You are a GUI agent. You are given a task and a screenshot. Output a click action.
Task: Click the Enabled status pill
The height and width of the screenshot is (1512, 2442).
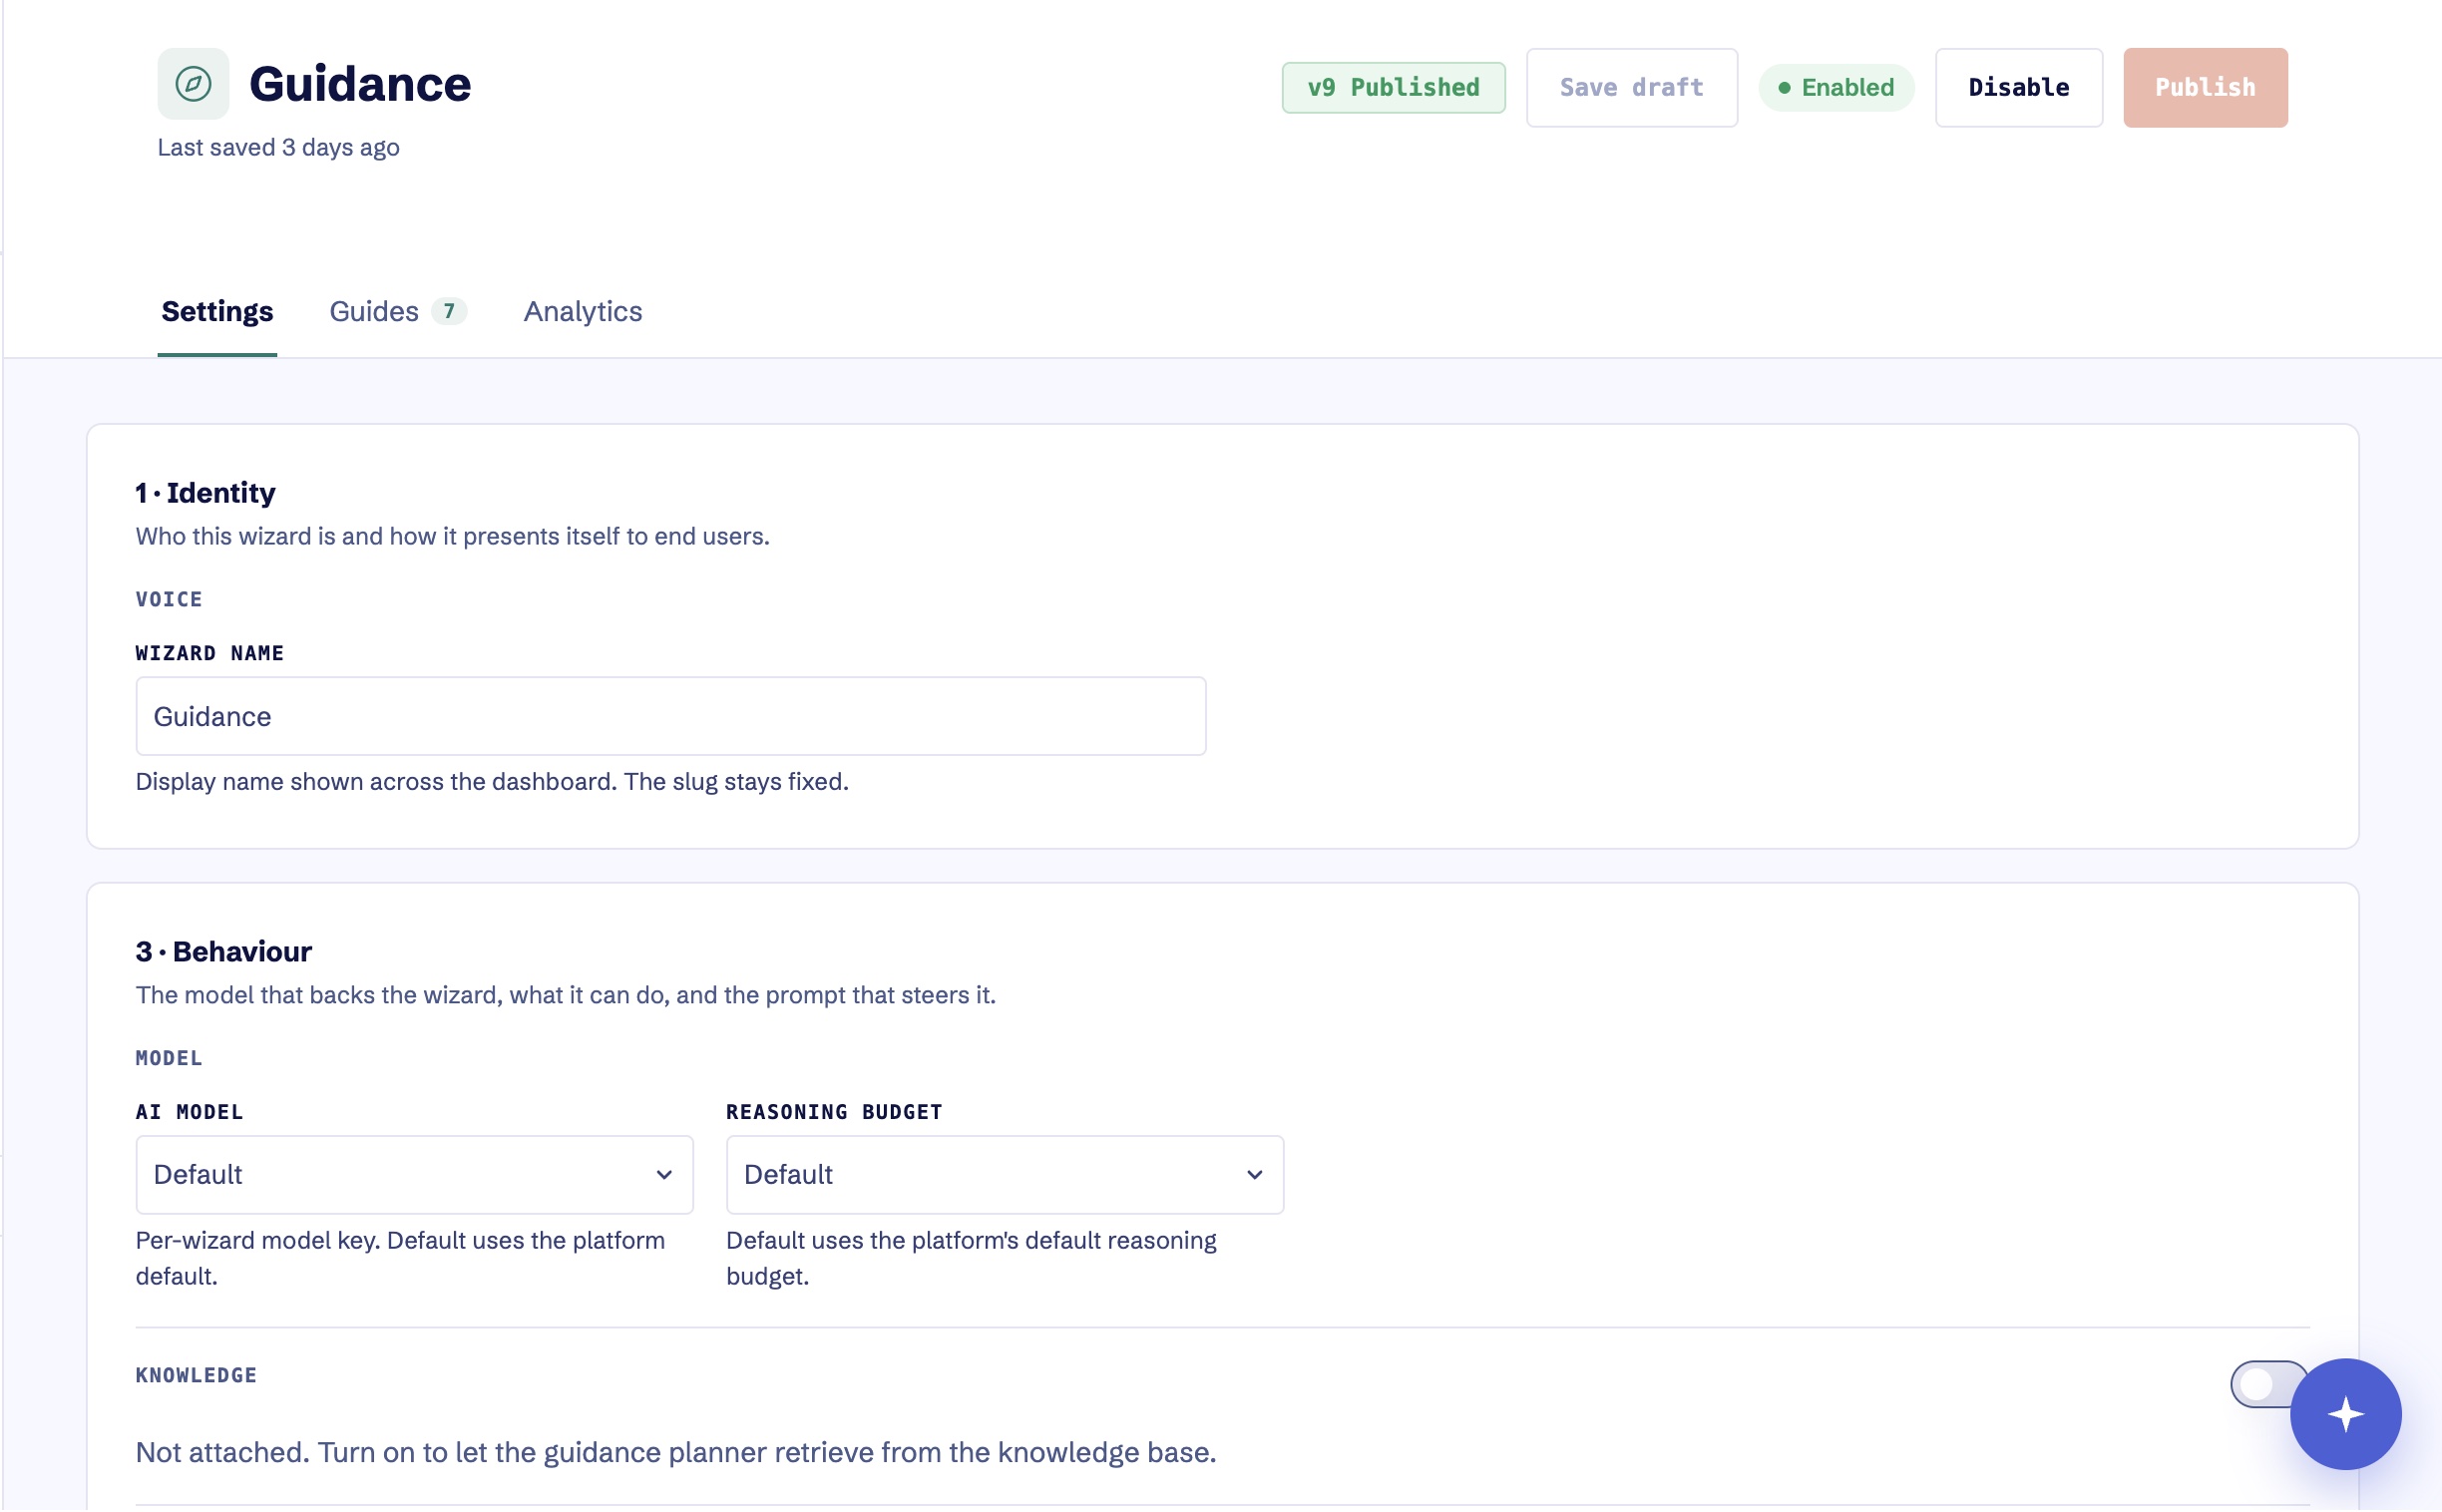point(1836,87)
